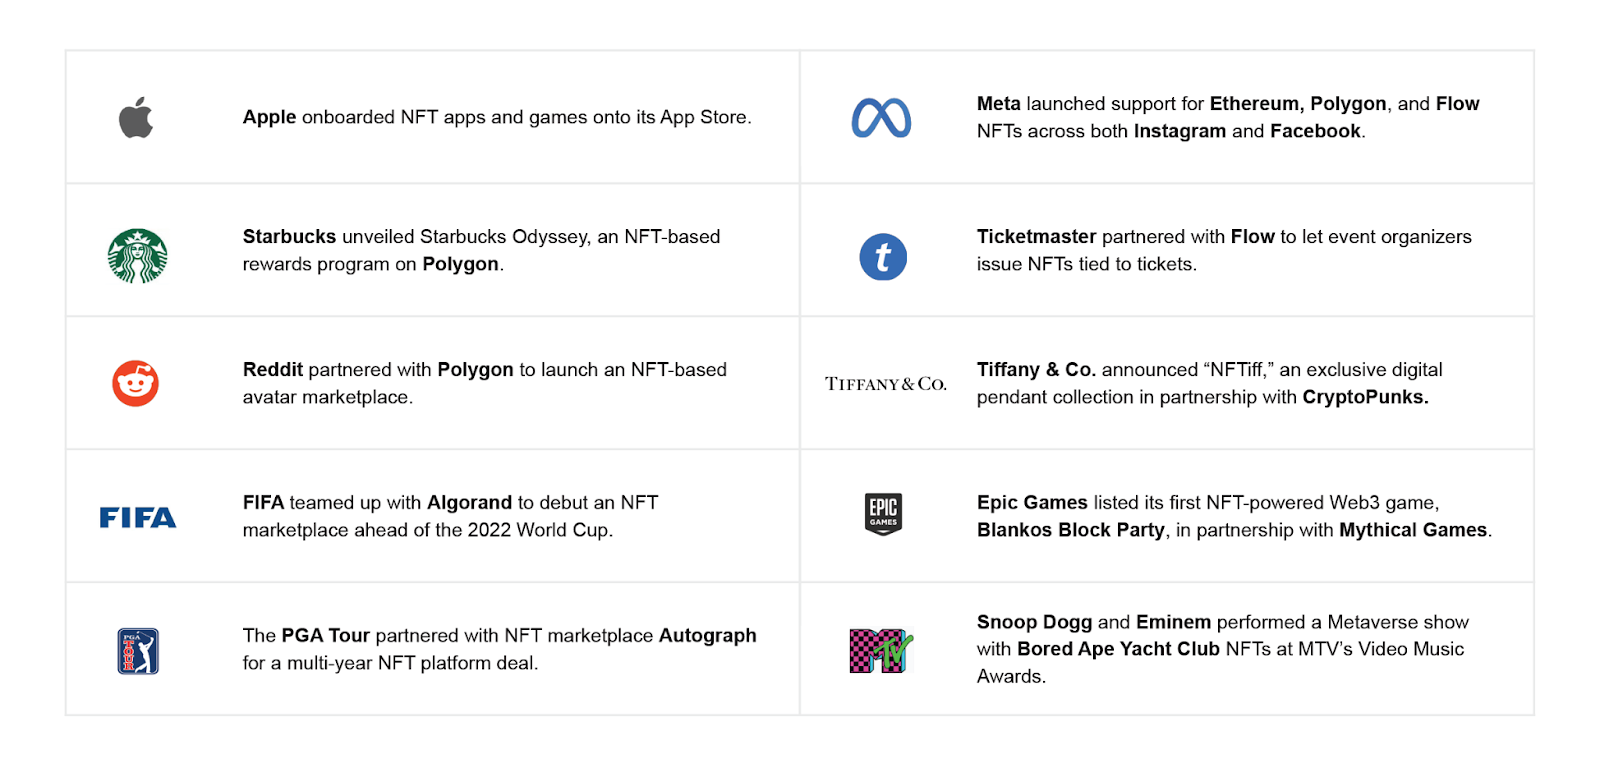Click the bold Autograph marketplace name

(x=707, y=636)
